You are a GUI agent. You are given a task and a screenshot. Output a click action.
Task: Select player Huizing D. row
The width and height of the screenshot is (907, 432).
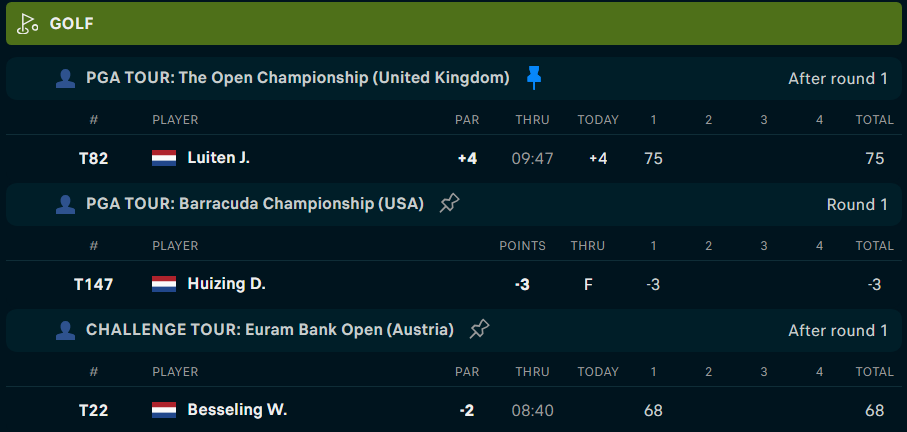[454, 284]
